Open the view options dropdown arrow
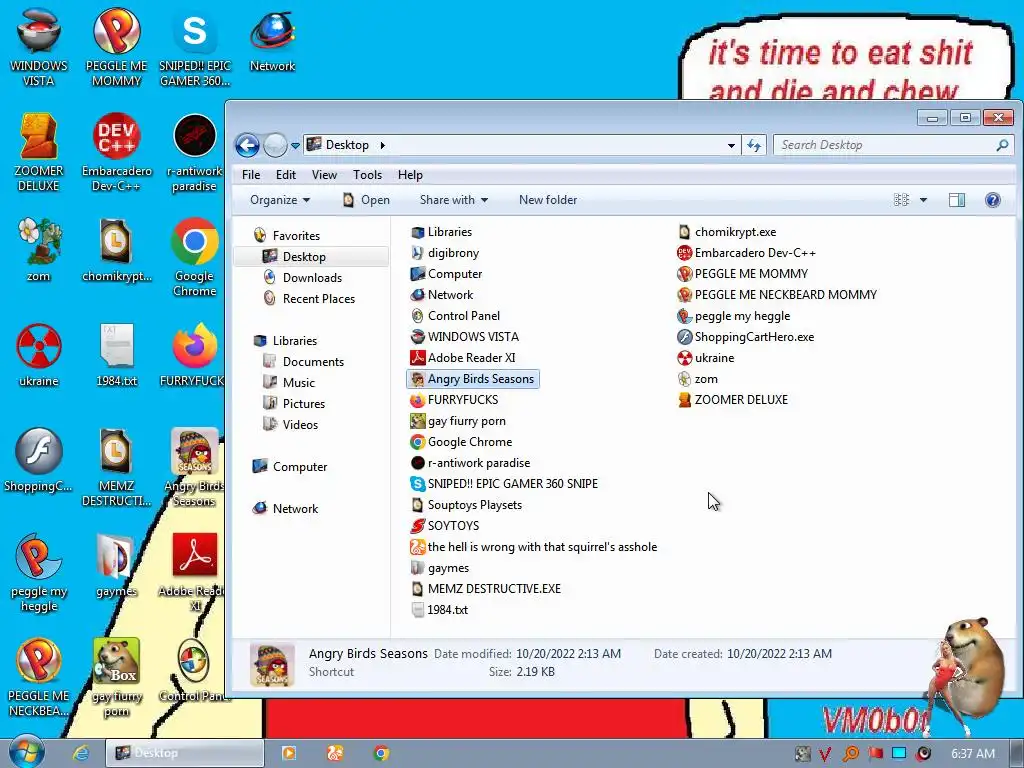The width and height of the screenshot is (1024, 768). [x=923, y=200]
